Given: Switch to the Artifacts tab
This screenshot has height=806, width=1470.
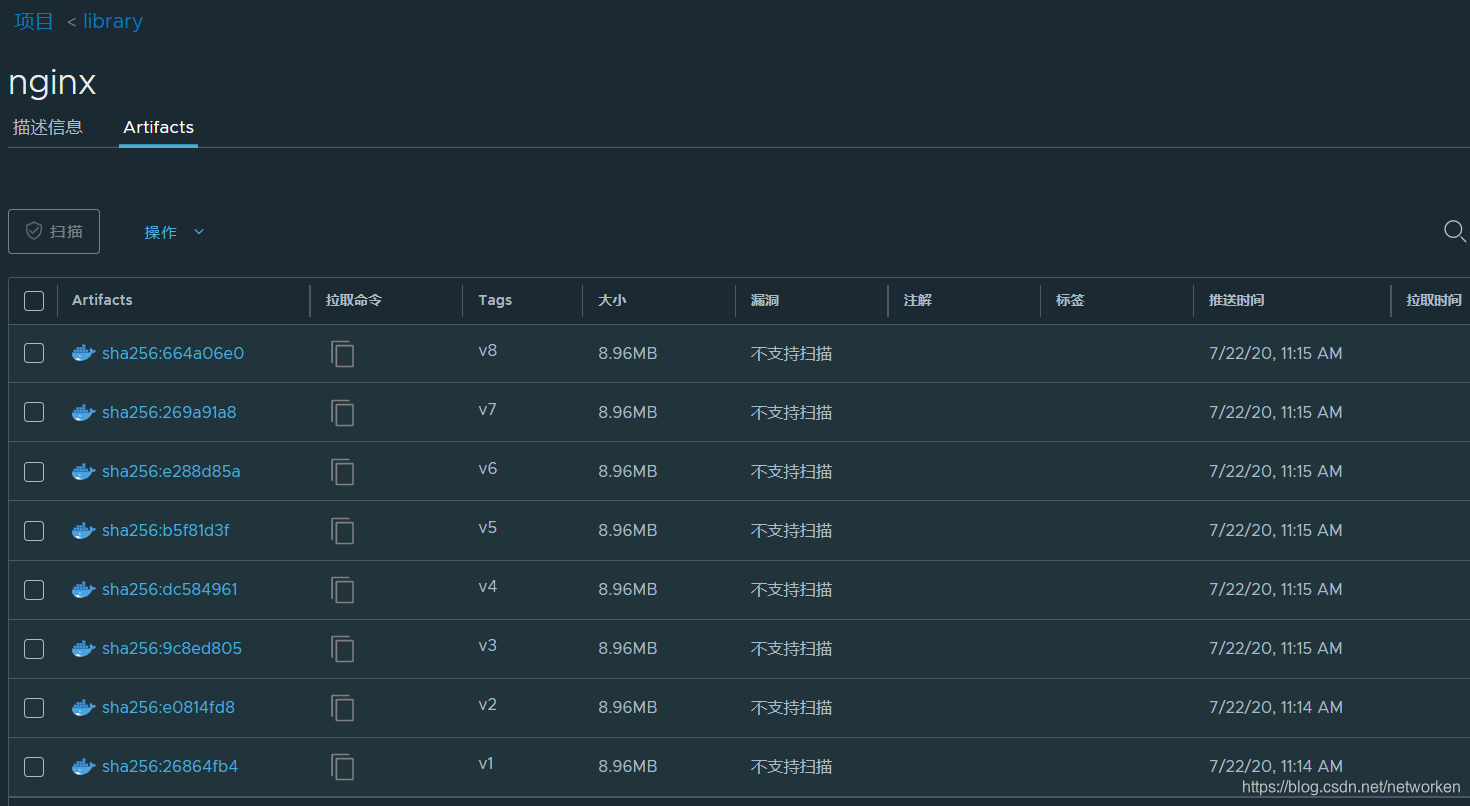Looking at the screenshot, I should (158, 127).
